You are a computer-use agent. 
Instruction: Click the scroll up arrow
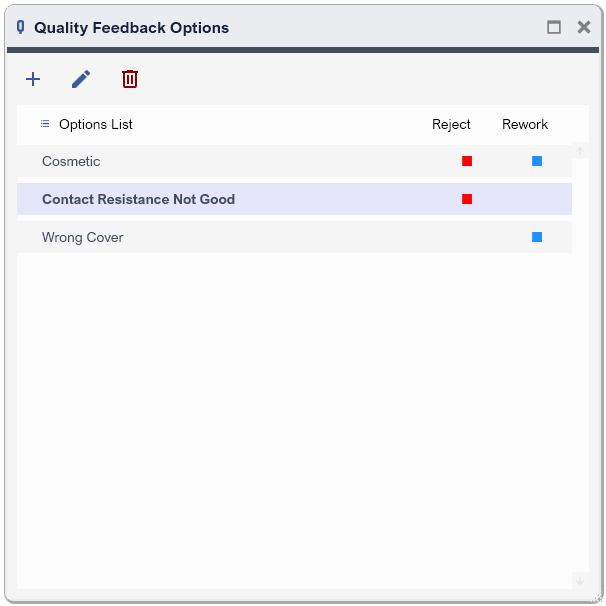click(x=580, y=151)
